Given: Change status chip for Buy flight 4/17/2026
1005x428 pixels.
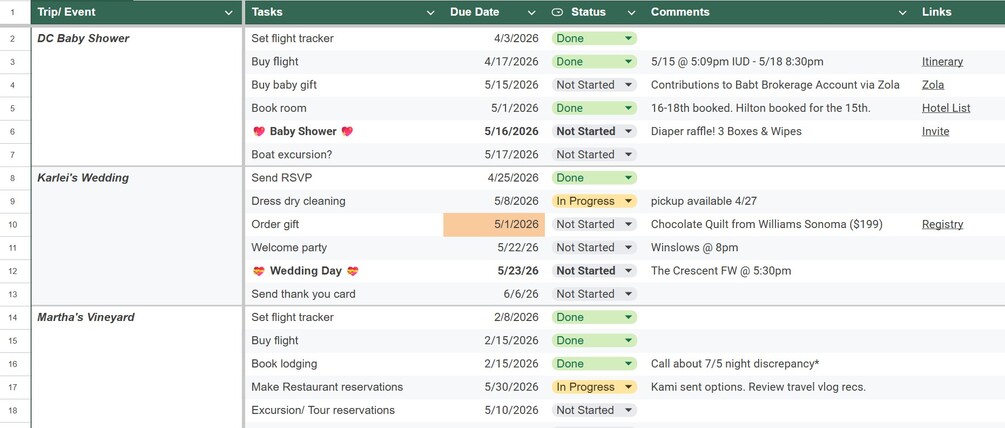Looking at the screenshot, I should pyautogui.click(x=594, y=62).
